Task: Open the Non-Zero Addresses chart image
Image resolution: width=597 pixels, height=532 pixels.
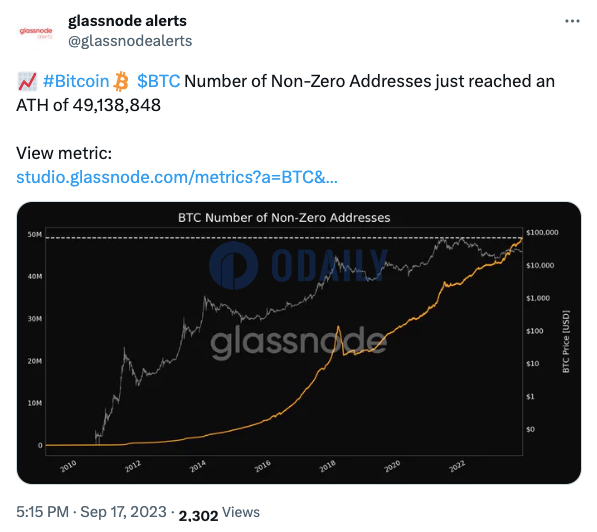Action: pos(299,343)
